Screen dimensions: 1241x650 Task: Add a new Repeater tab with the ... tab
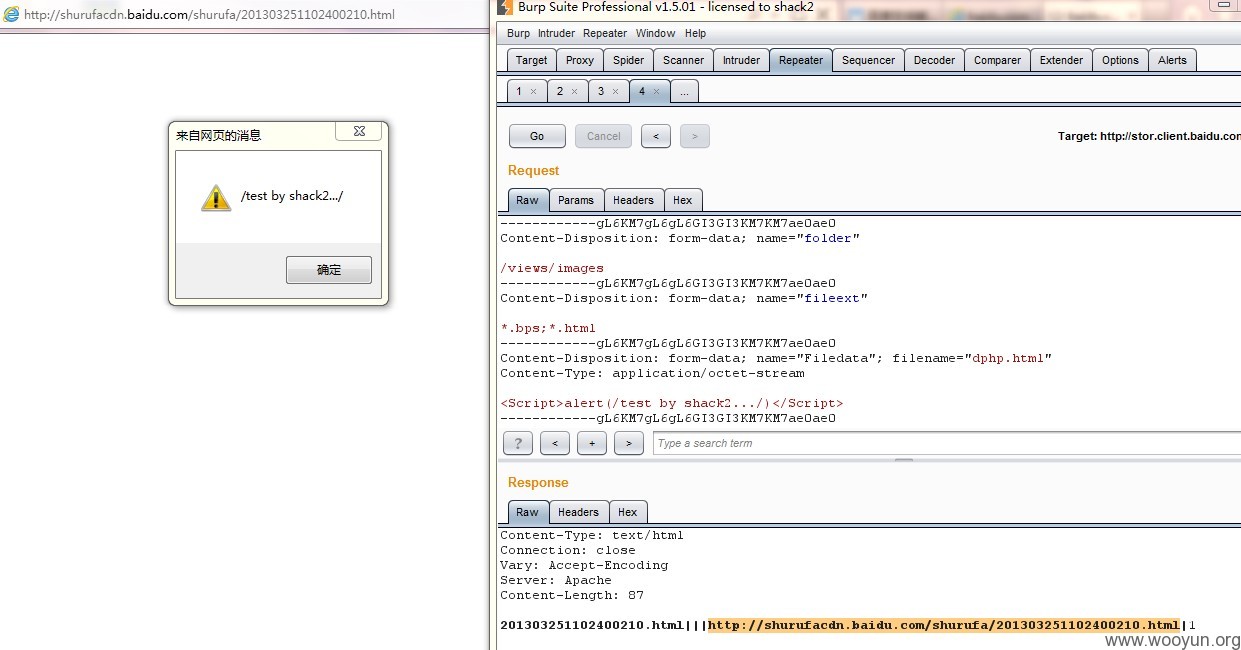pos(684,91)
